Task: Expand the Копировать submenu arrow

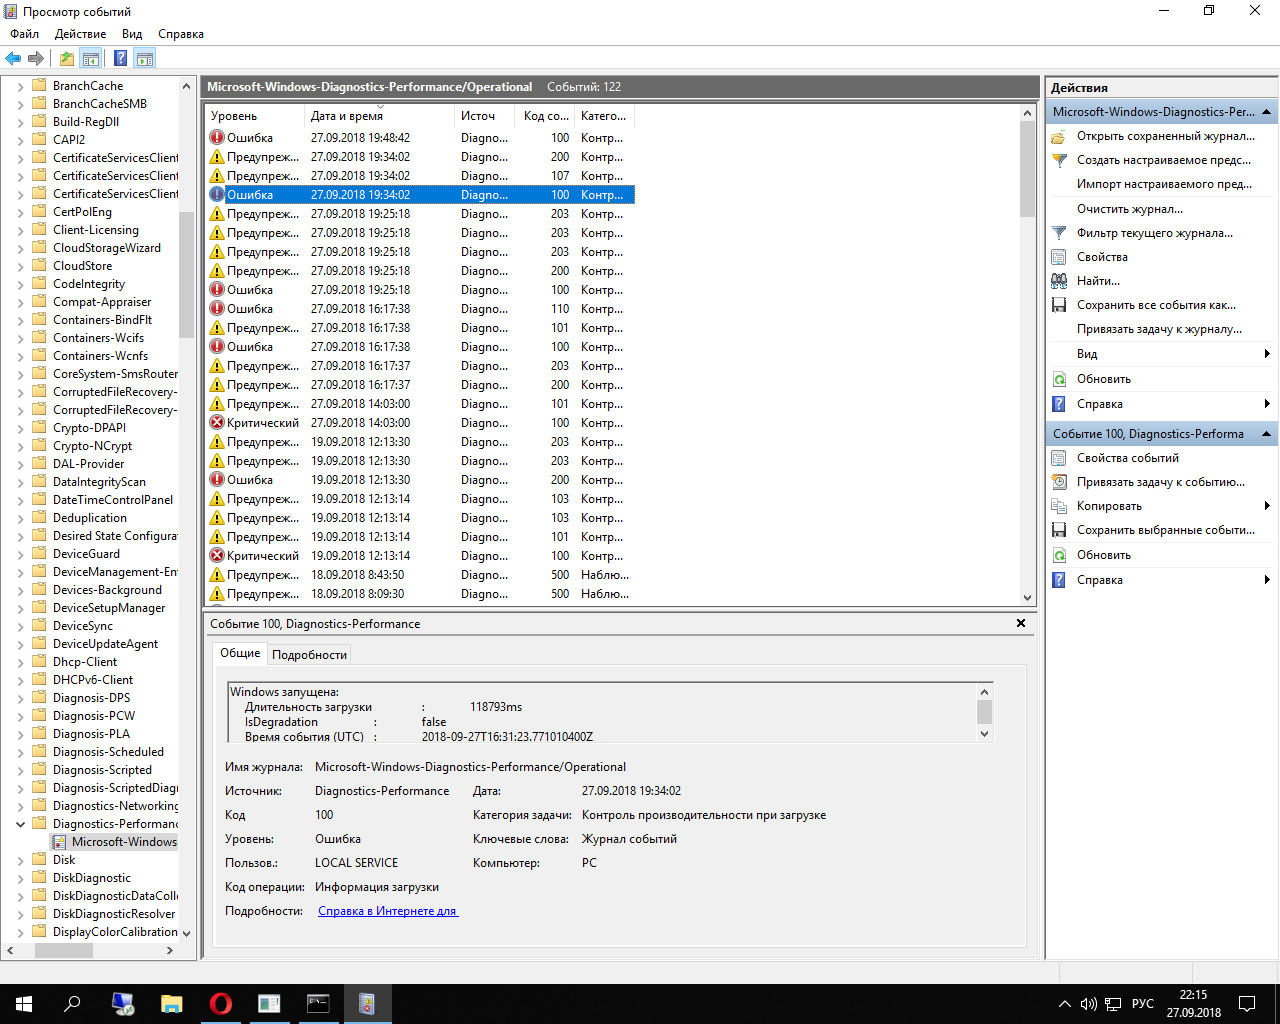Action: [x=1267, y=506]
